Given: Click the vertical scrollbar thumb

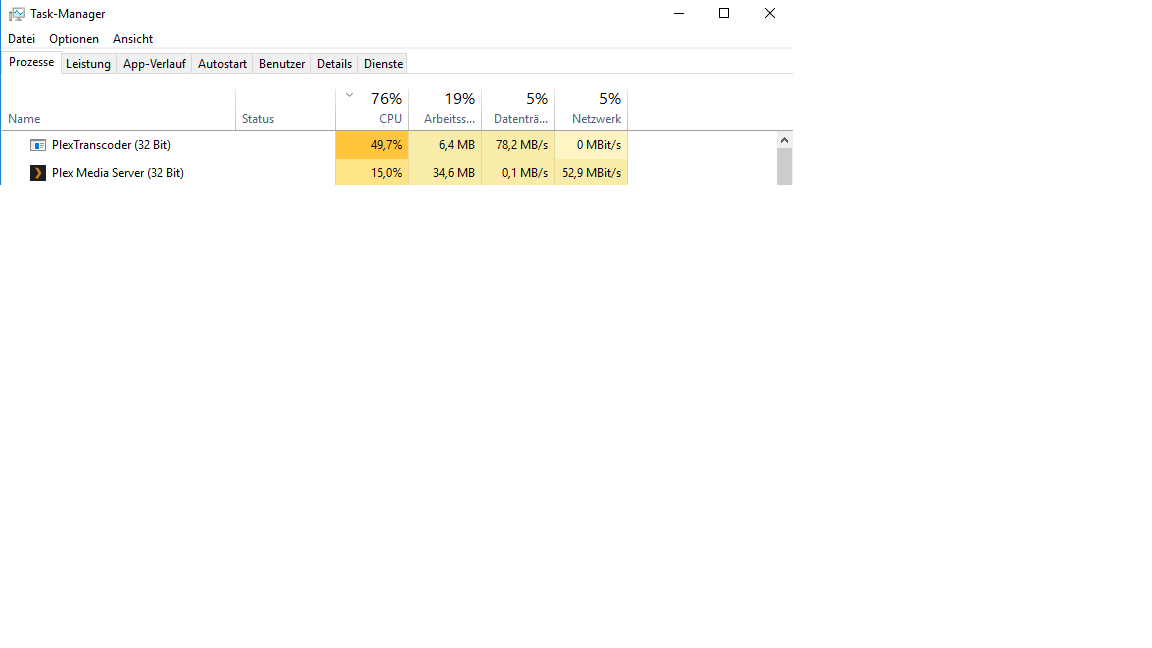Looking at the screenshot, I should pyautogui.click(x=785, y=167).
